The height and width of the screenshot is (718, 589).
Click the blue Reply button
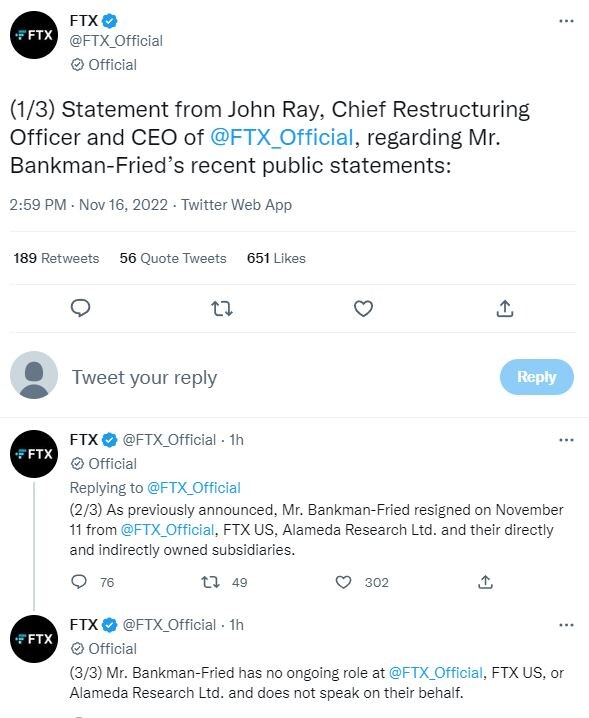tap(536, 377)
